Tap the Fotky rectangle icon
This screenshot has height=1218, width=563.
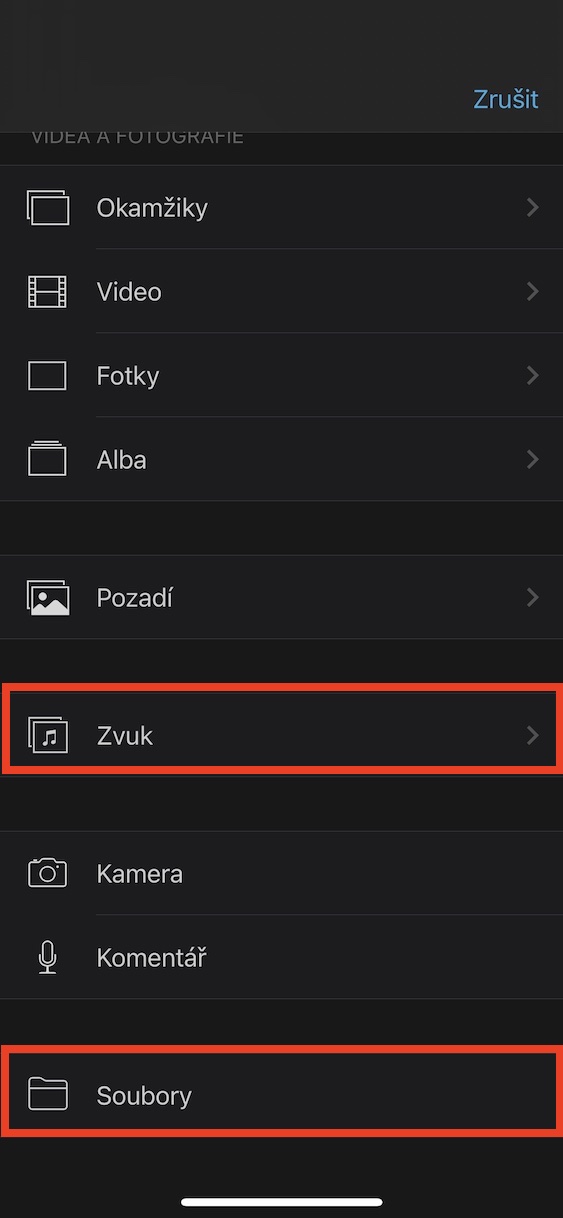tap(47, 376)
